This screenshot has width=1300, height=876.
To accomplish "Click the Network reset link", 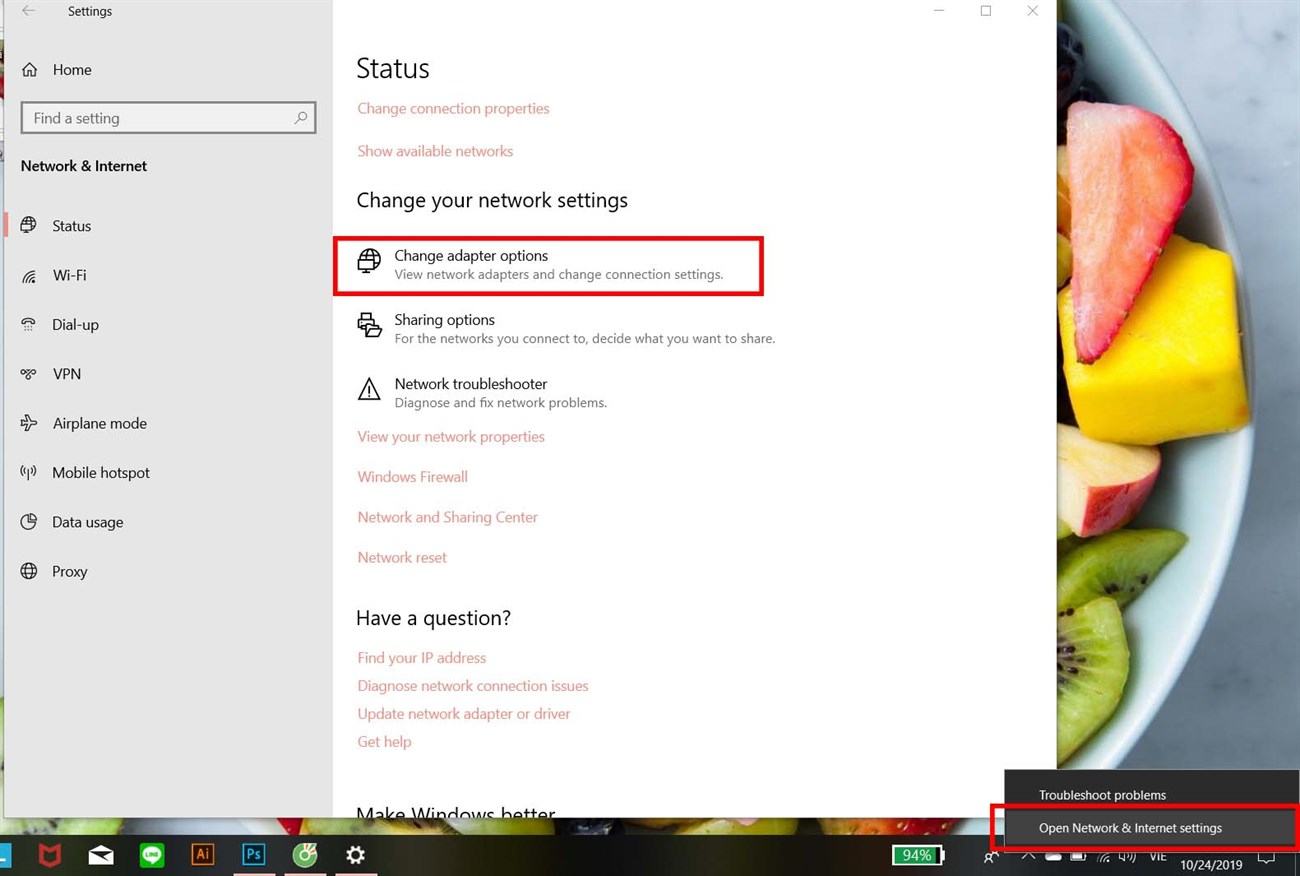I will [402, 557].
